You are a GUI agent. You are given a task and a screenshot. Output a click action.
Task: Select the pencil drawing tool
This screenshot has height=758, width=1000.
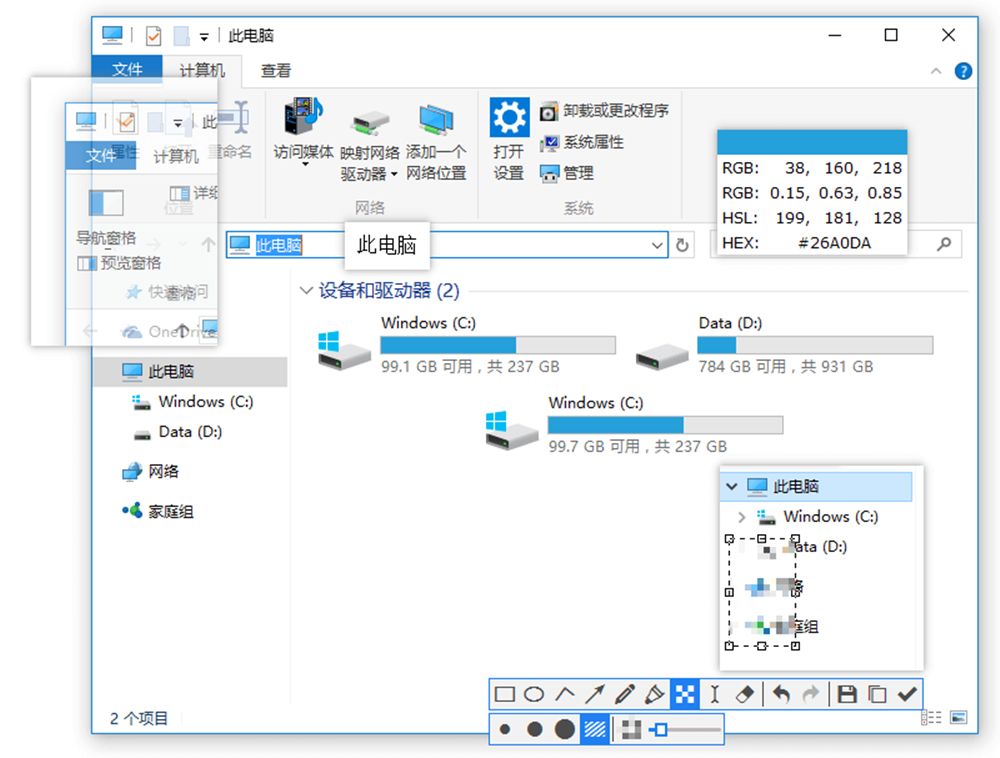coord(626,693)
